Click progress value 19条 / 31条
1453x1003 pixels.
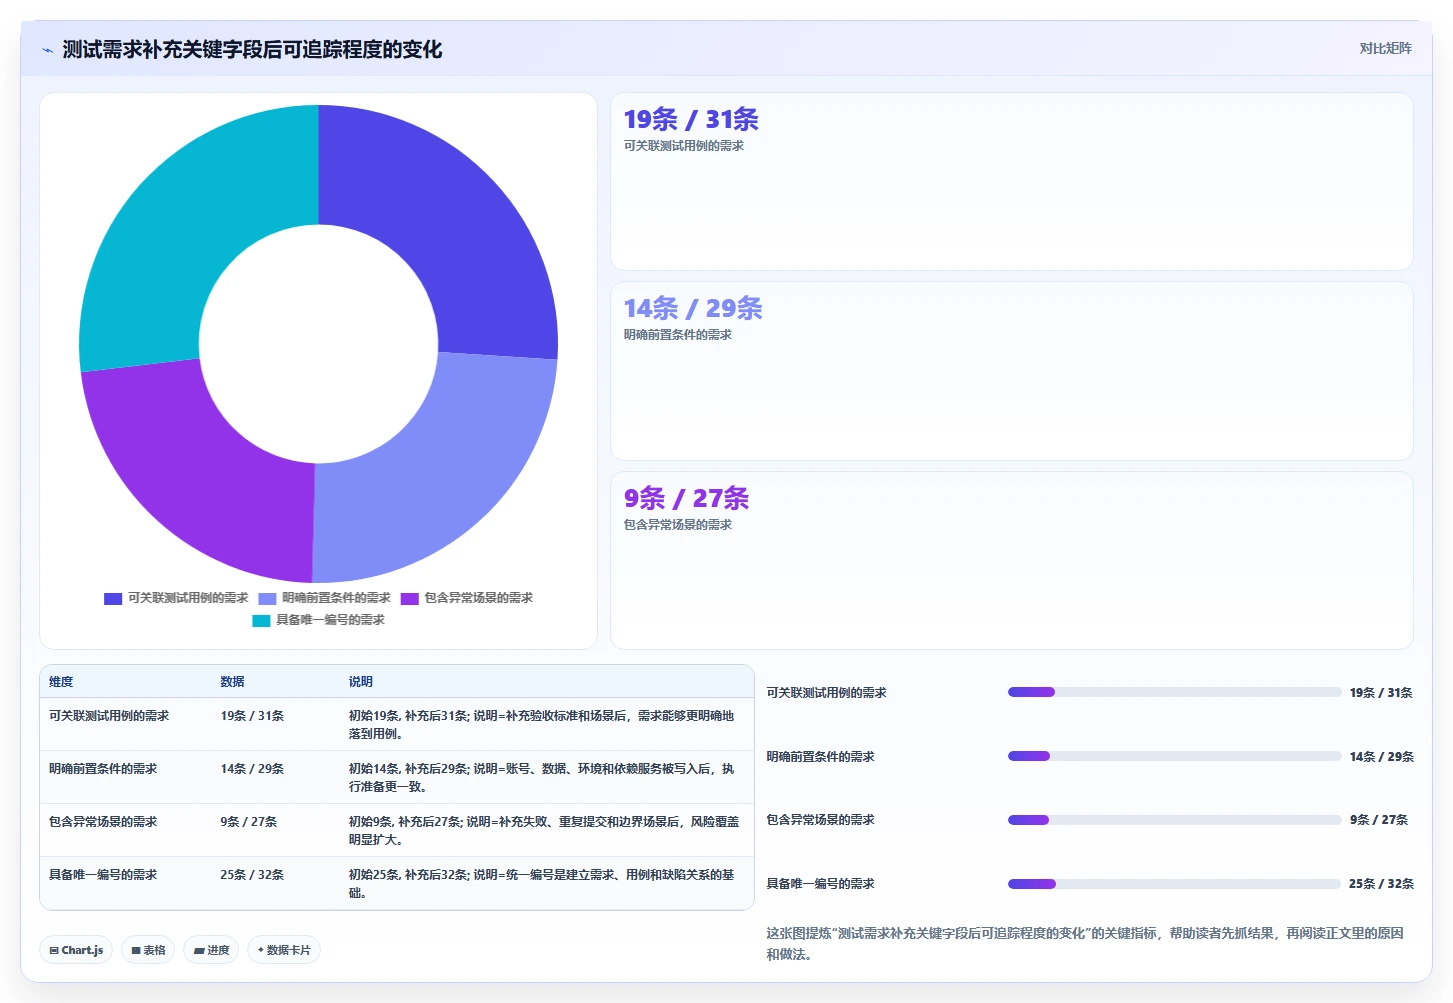(1381, 693)
